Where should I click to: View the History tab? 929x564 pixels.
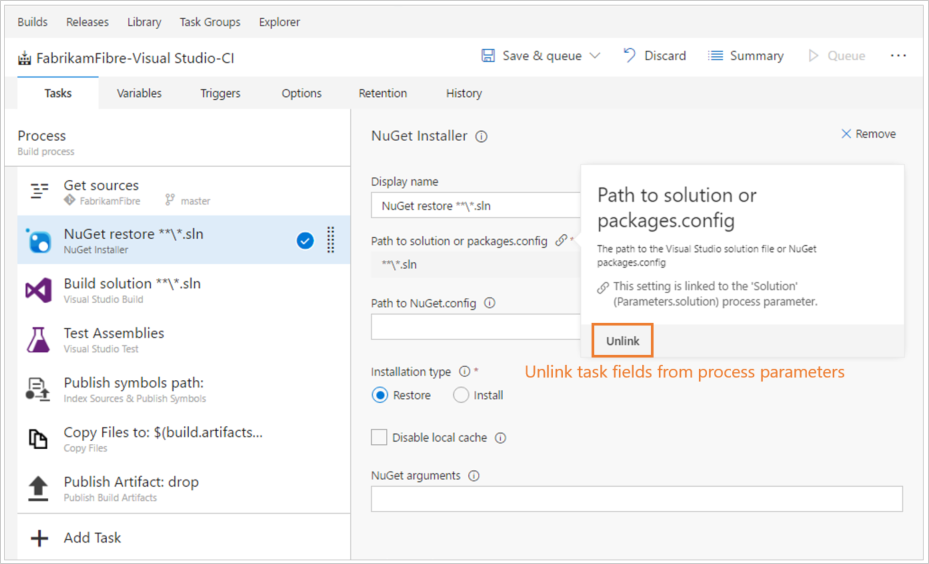(x=464, y=93)
